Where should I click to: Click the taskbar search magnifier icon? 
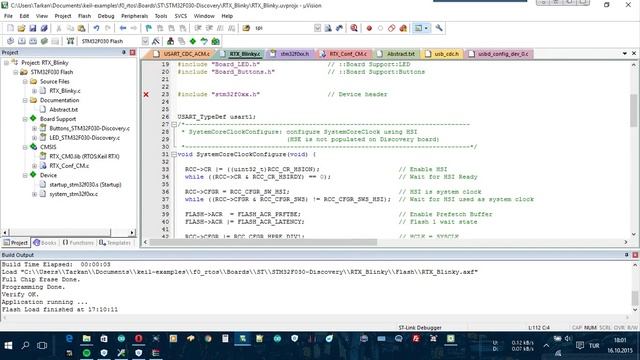click(x=25, y=346)
